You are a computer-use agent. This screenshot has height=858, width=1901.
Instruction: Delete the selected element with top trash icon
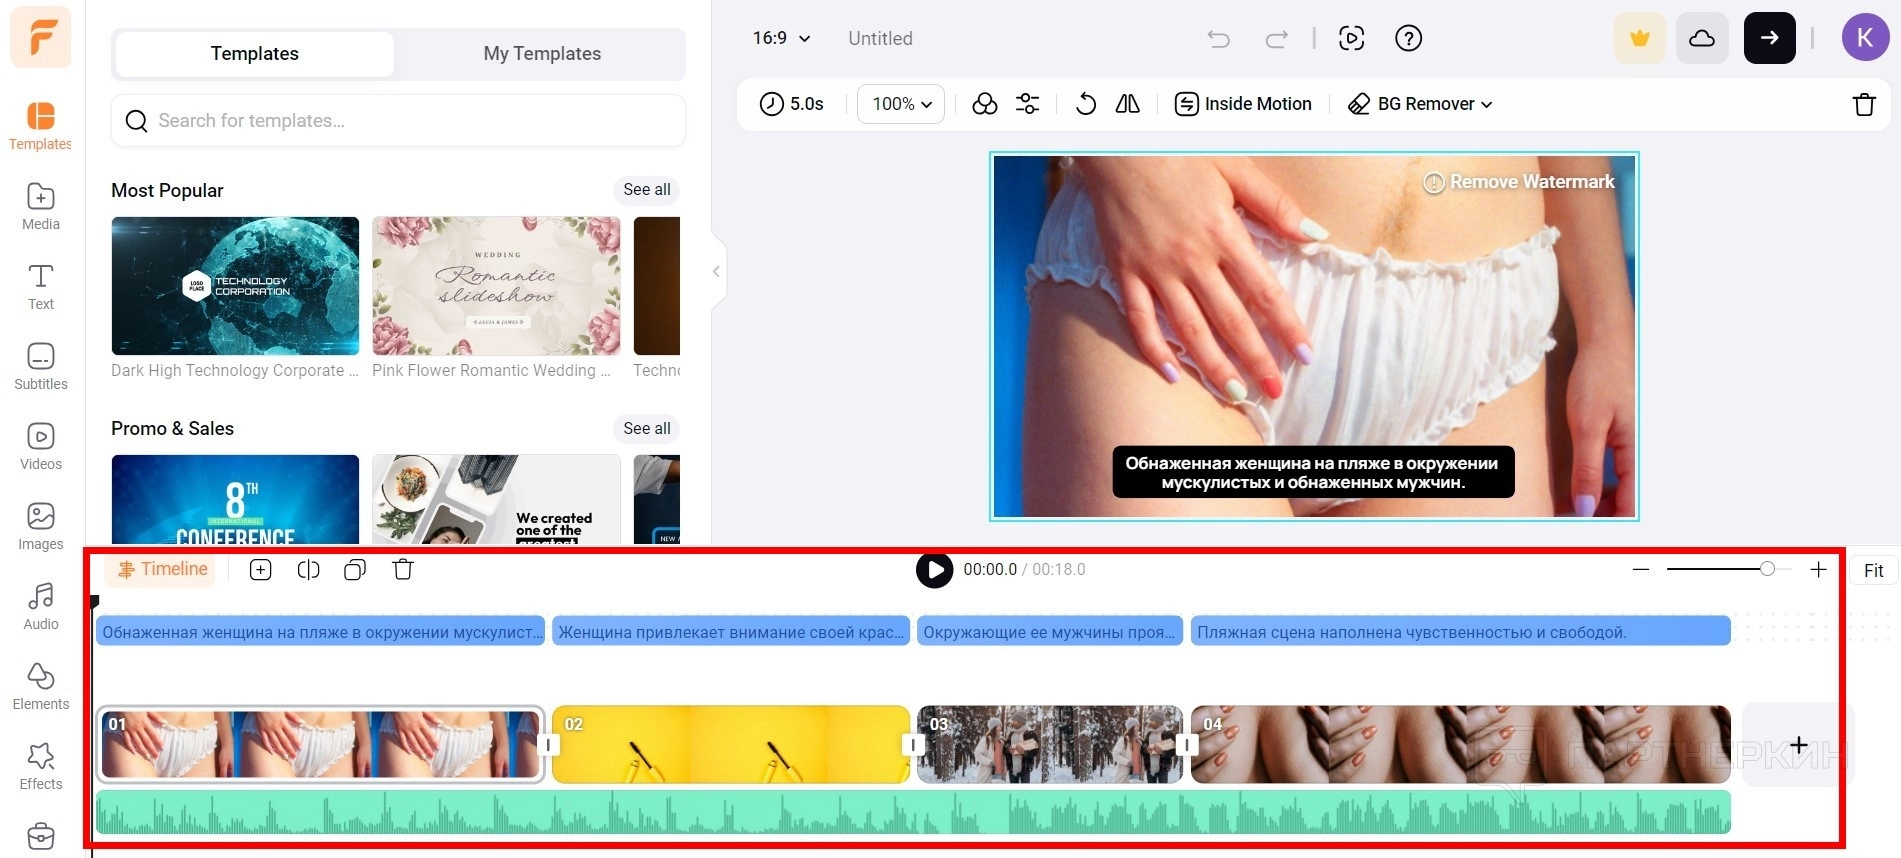pyautogui.click(x=1864, y=104)
